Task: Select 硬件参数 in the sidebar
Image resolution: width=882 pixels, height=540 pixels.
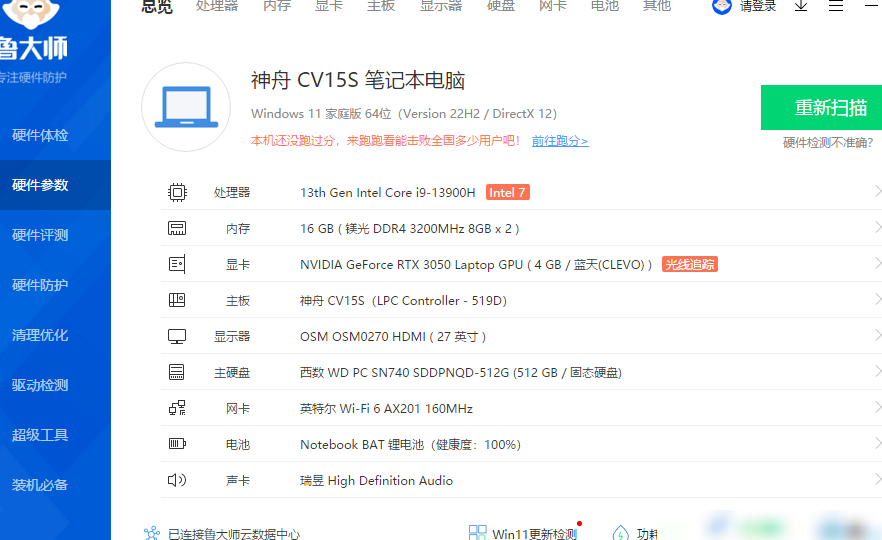Action: click(55, 185)
